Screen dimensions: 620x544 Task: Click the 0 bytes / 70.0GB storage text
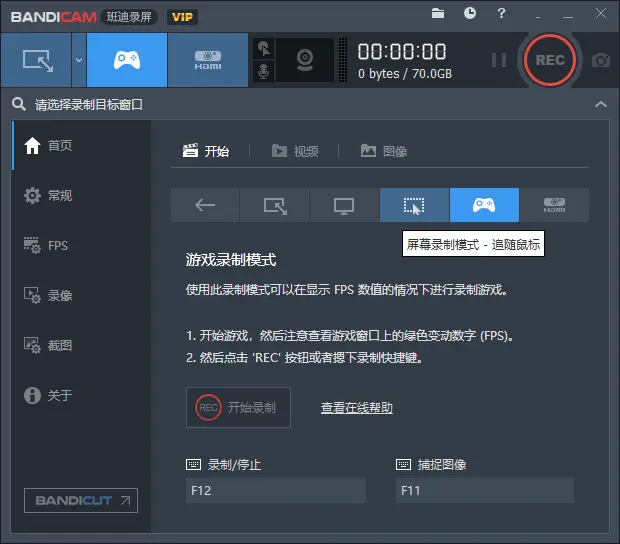pos(405,74)
